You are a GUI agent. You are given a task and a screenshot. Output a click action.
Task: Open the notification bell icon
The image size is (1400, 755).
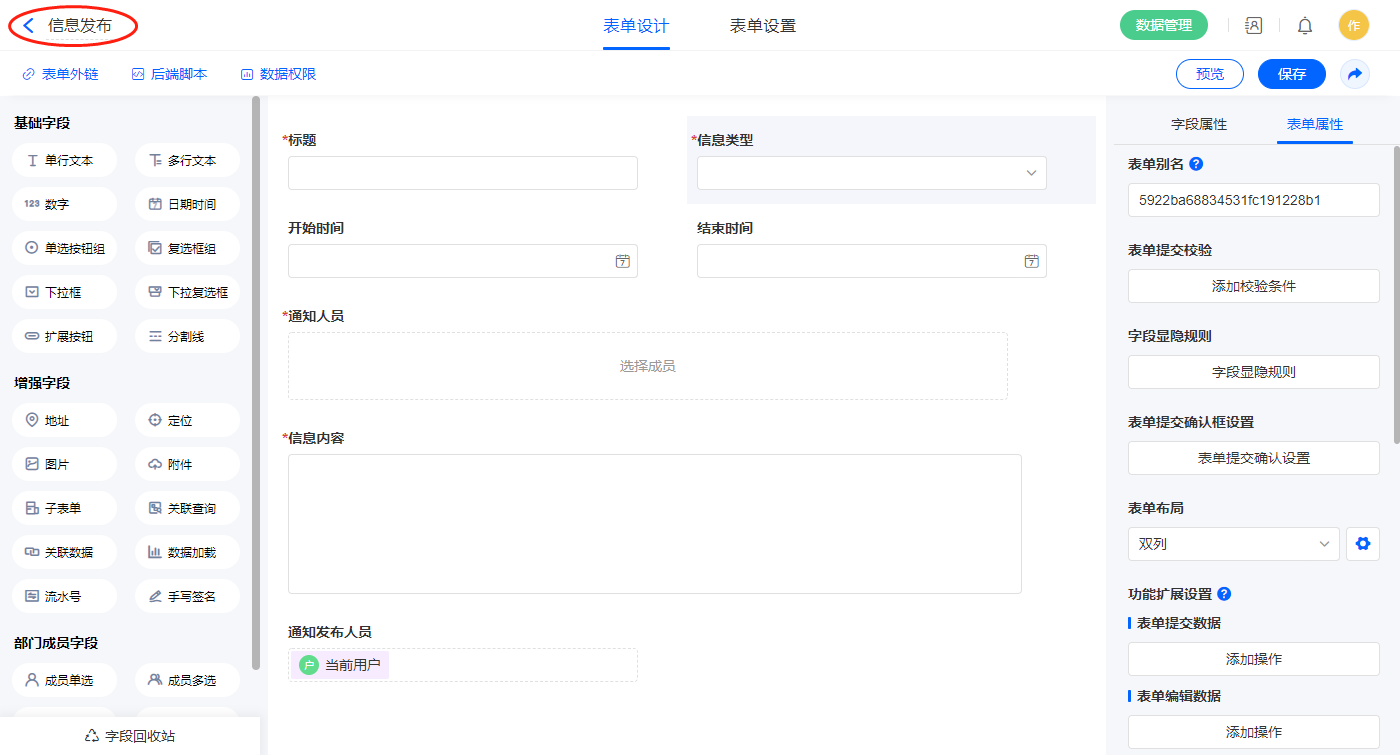[1305, 26]
